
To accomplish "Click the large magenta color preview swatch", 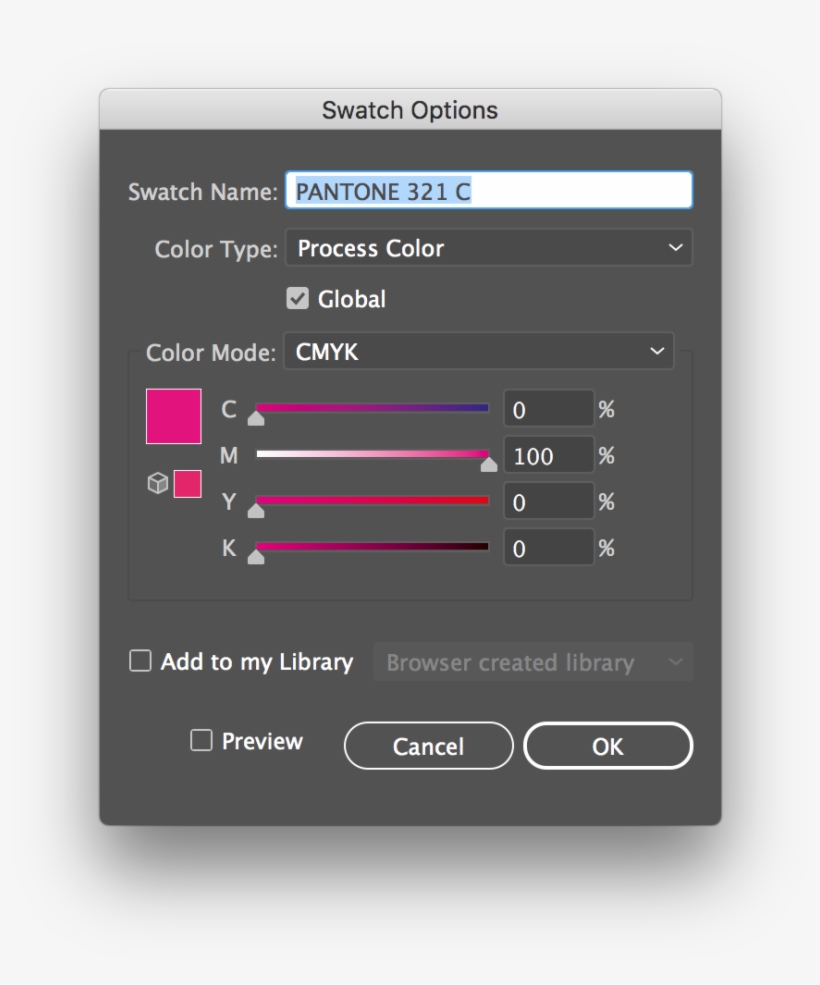I will coord(174,416).
